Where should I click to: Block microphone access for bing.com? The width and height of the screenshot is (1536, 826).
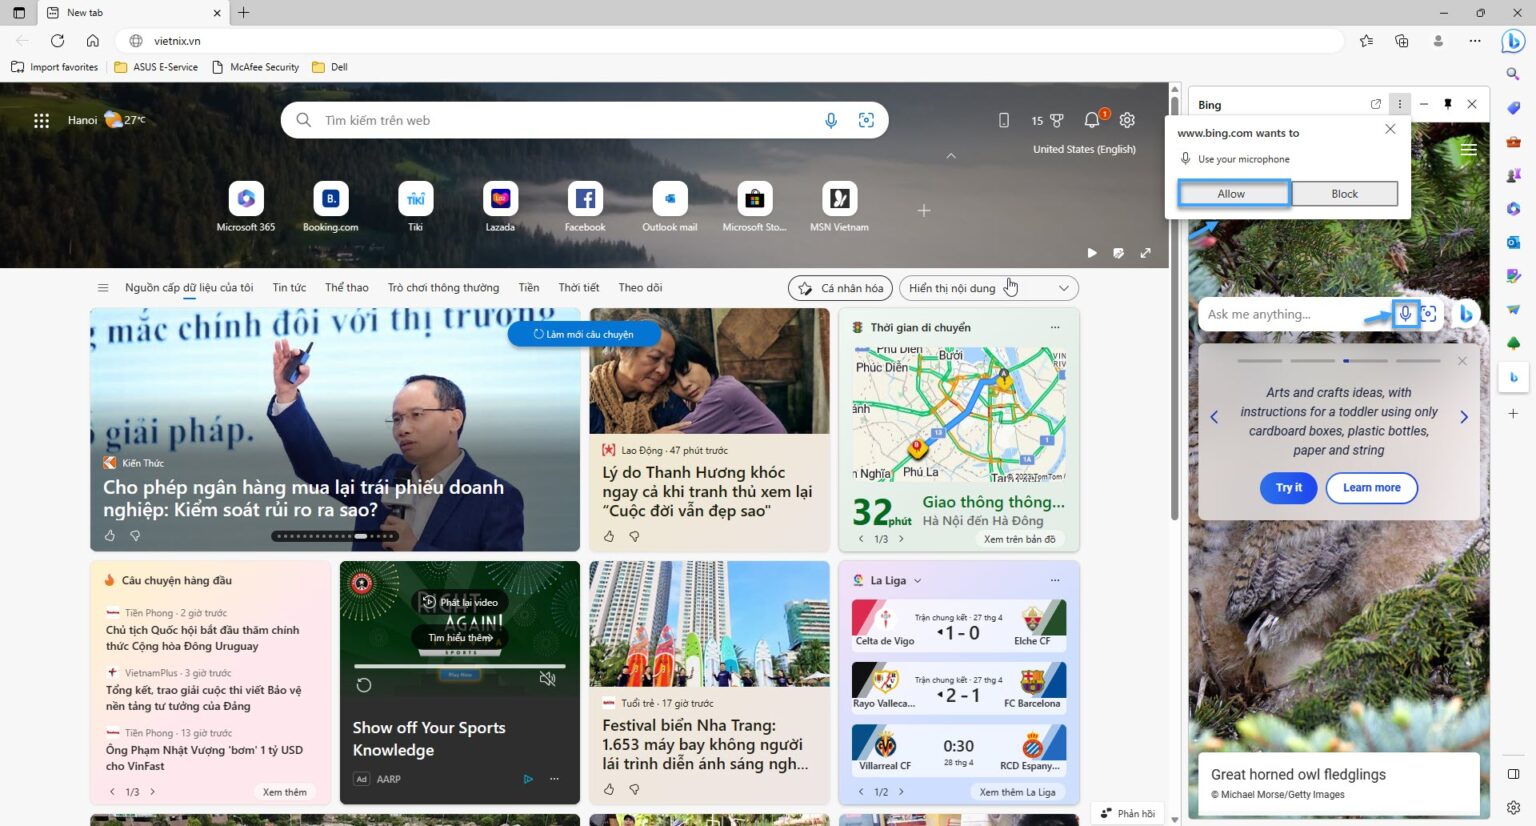coord(1344,193)
